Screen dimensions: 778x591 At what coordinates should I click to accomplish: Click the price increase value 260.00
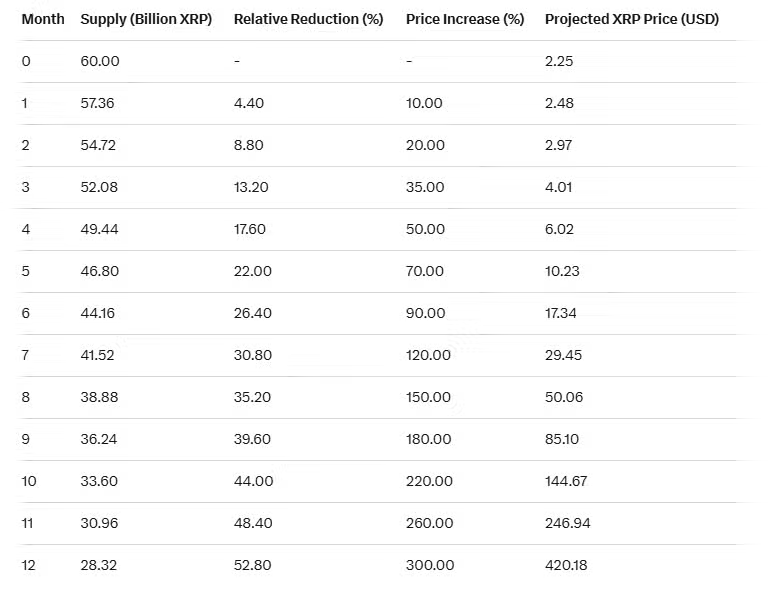[429, 523]
